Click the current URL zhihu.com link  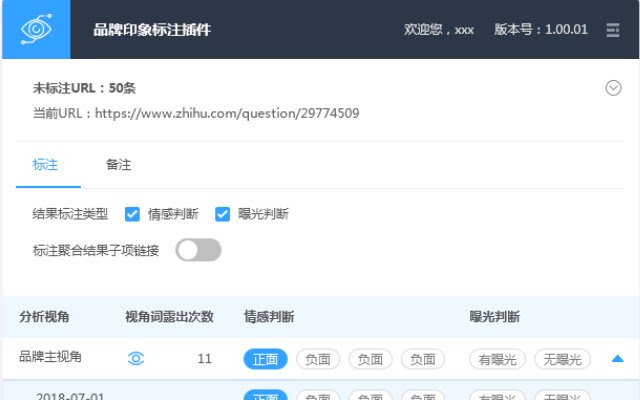227,113
